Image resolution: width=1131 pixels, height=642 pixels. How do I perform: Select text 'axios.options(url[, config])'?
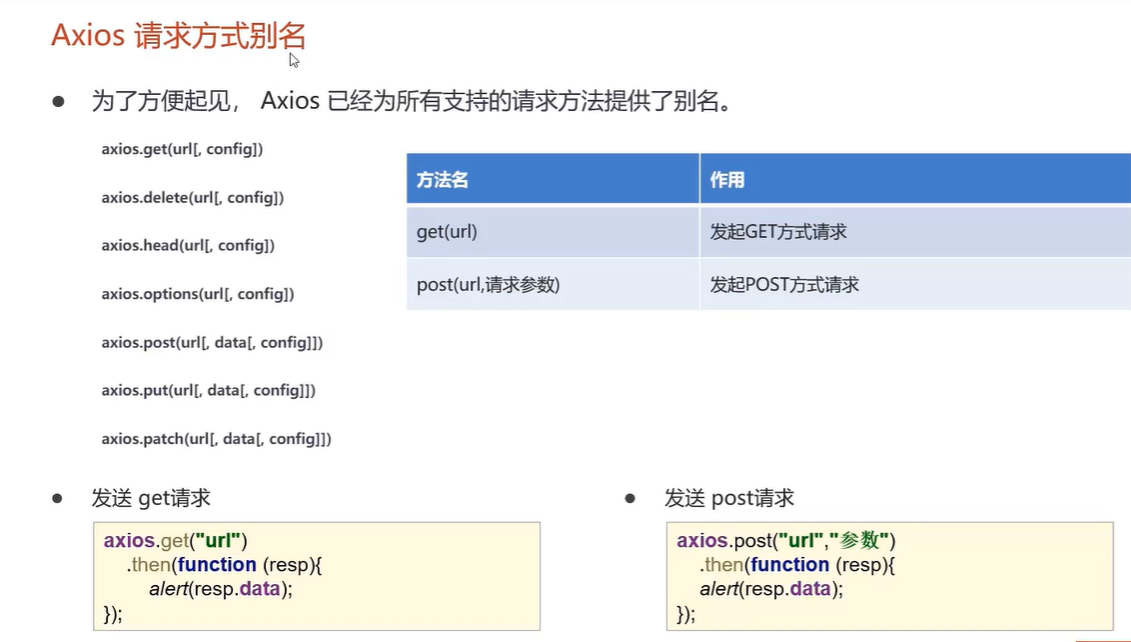(198, 294)
